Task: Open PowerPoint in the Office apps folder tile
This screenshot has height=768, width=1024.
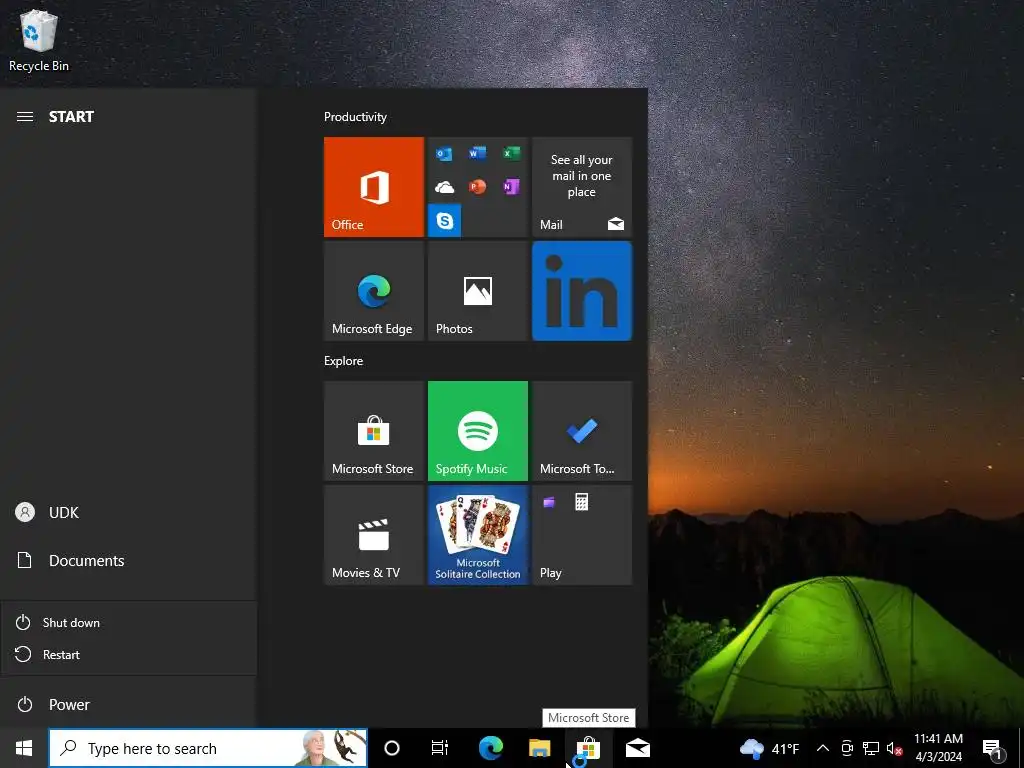Action: (x=477, y=187)
